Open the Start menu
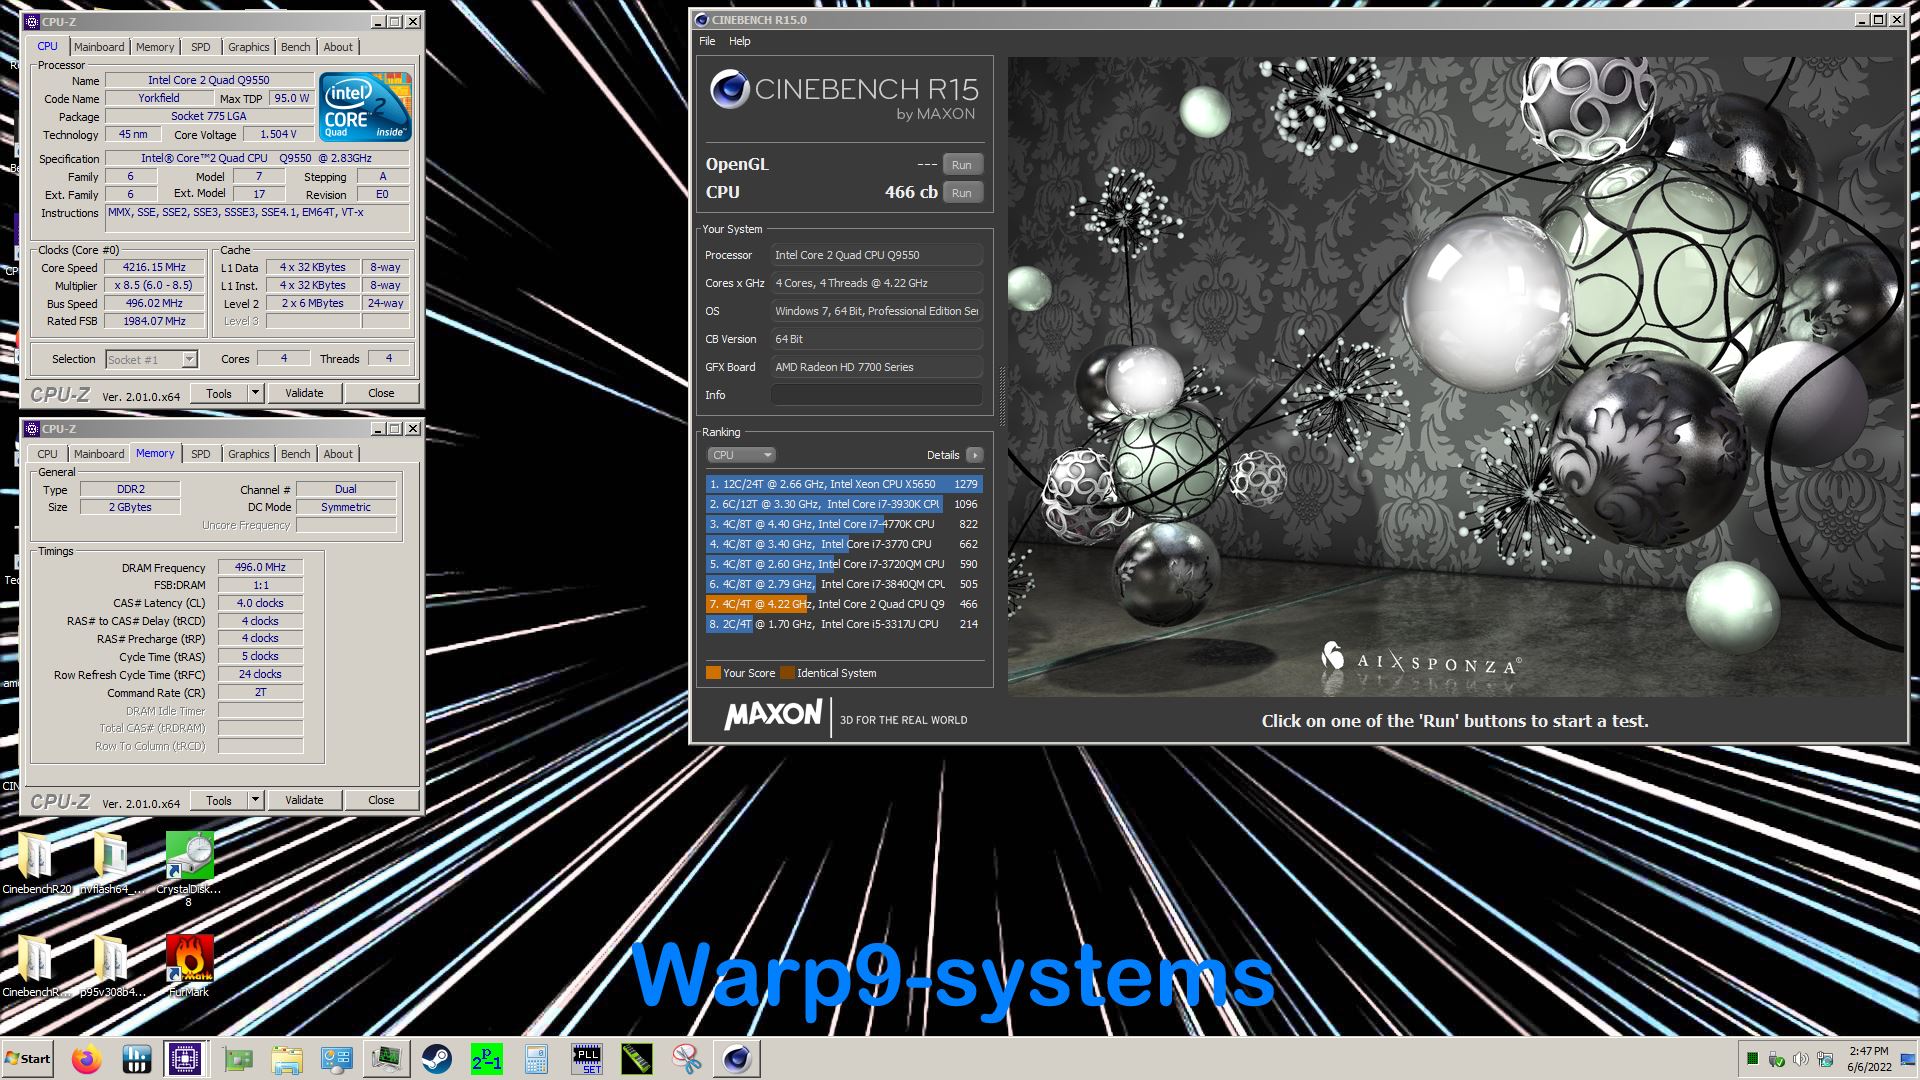Screen dimensions: 1920x1080 (27, 1059)
